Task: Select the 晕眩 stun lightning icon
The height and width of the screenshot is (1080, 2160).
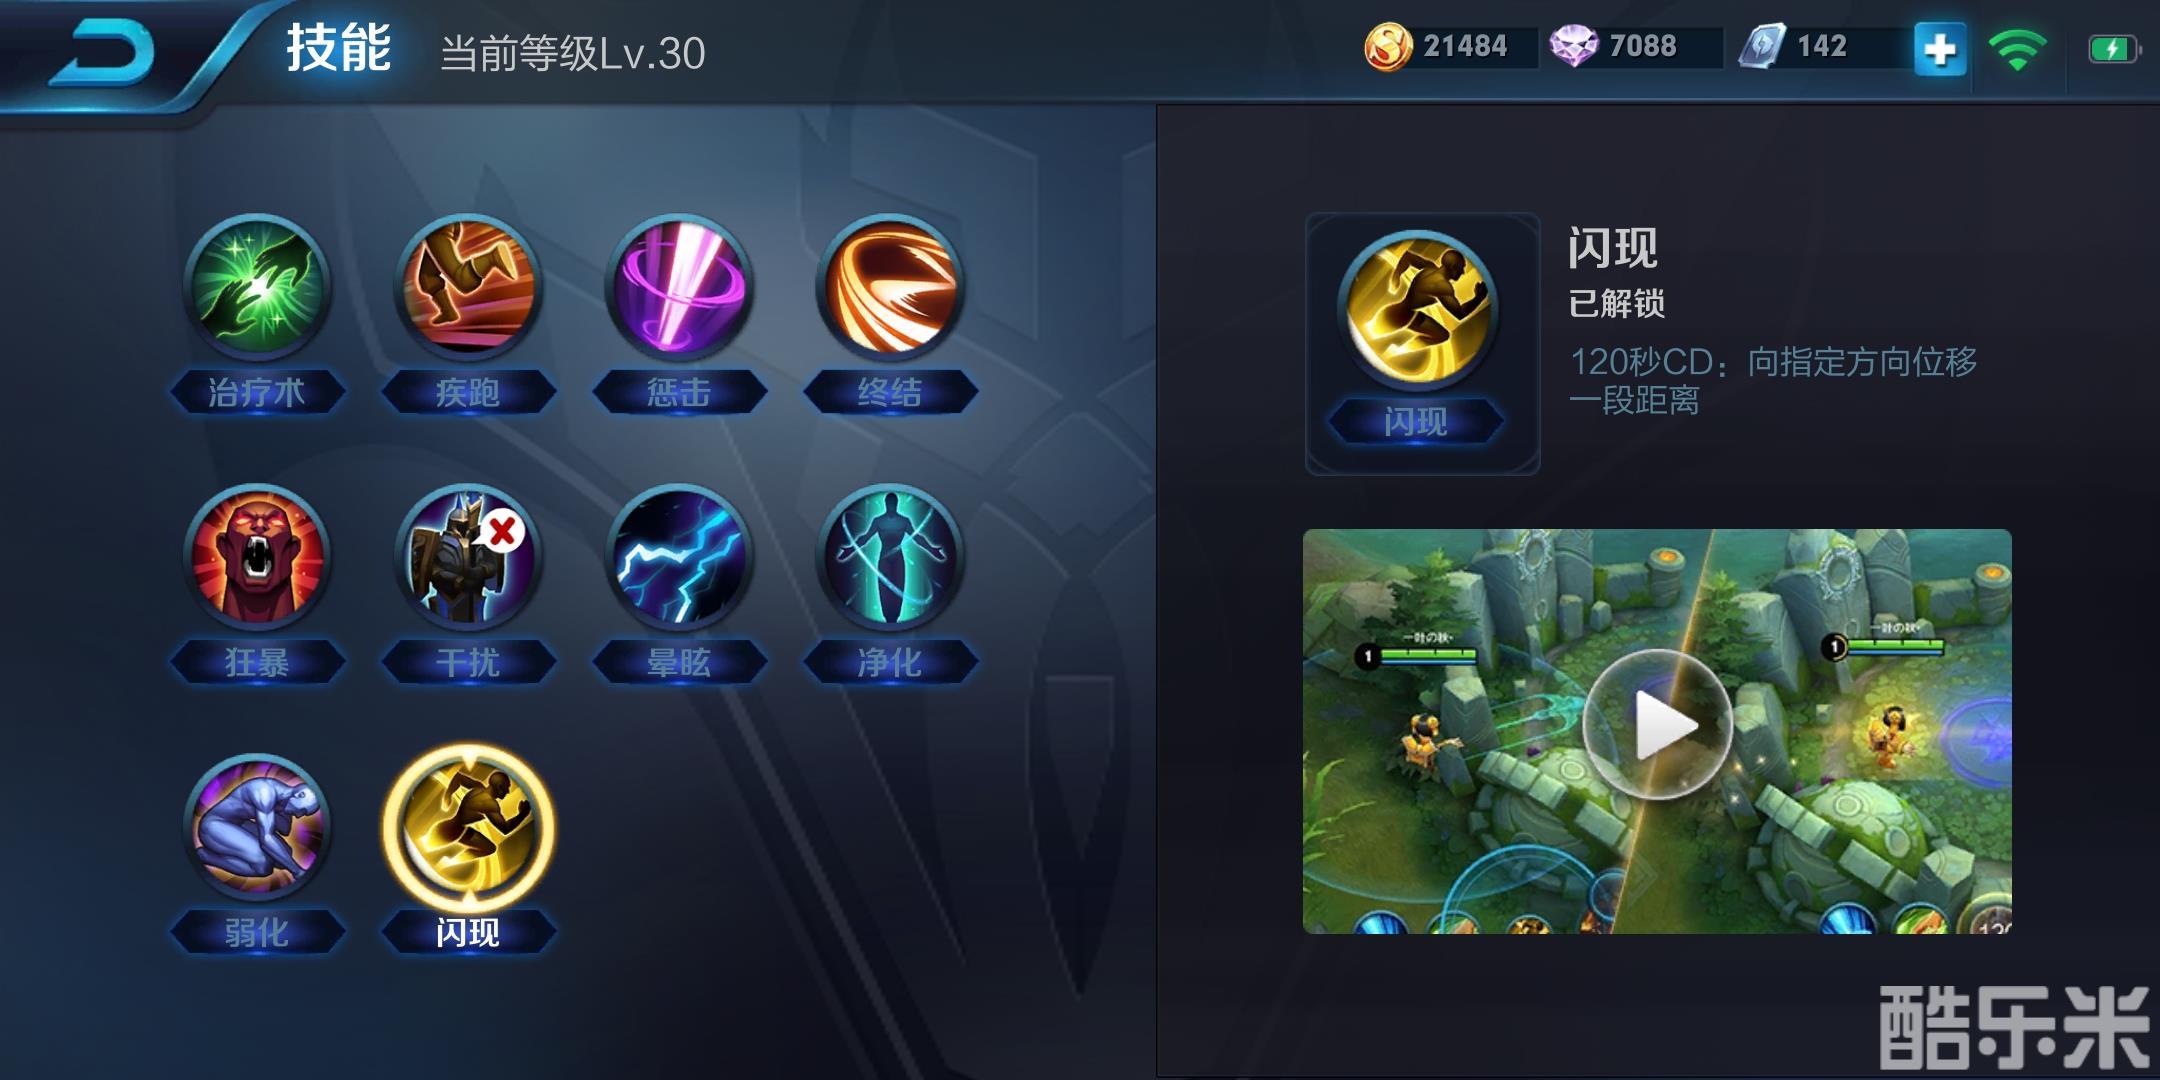Action: point(679,557)
